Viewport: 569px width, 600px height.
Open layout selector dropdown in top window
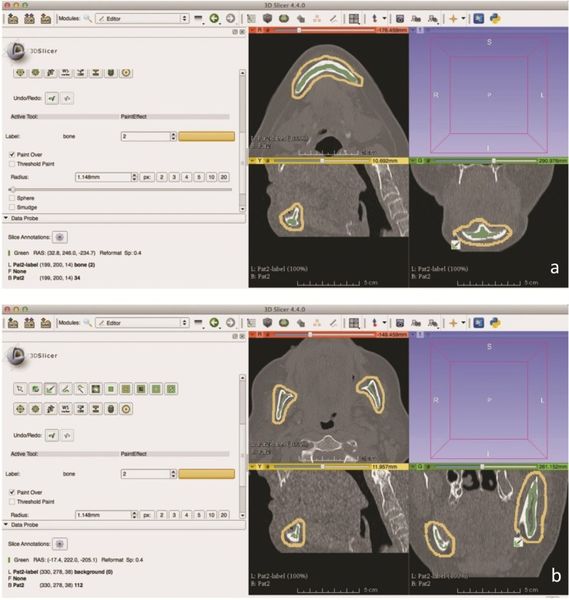[x=354, y=18]
